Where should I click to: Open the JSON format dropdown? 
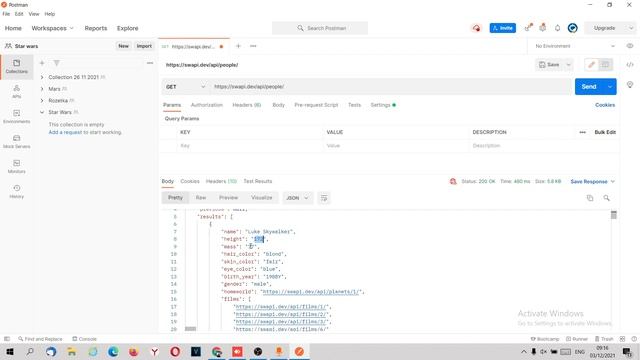pyautogui.click(x=297, y=198)
